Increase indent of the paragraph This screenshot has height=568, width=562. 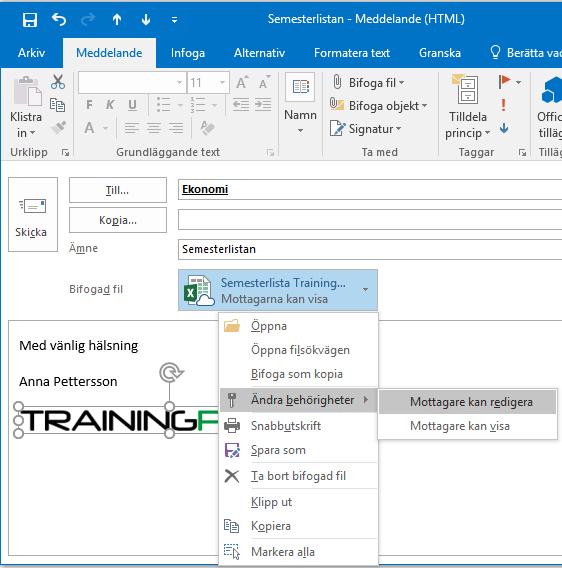(263, 105)
